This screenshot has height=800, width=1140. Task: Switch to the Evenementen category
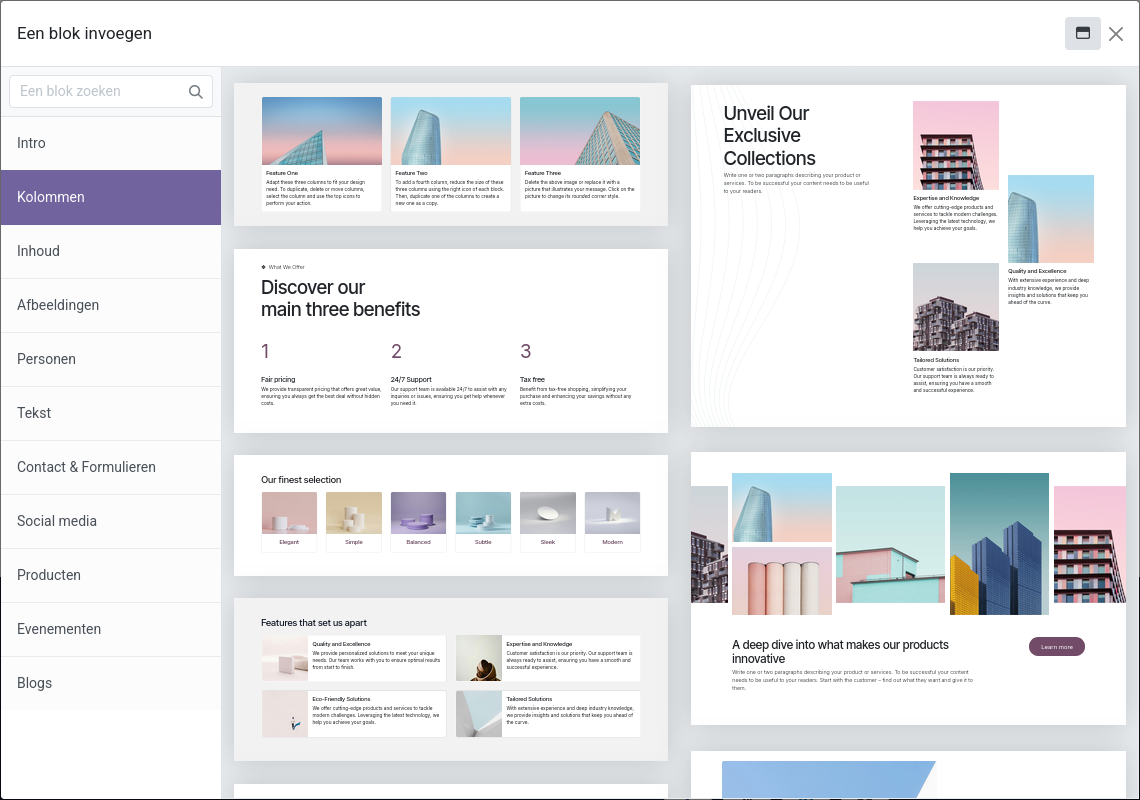tap(110, 629)
